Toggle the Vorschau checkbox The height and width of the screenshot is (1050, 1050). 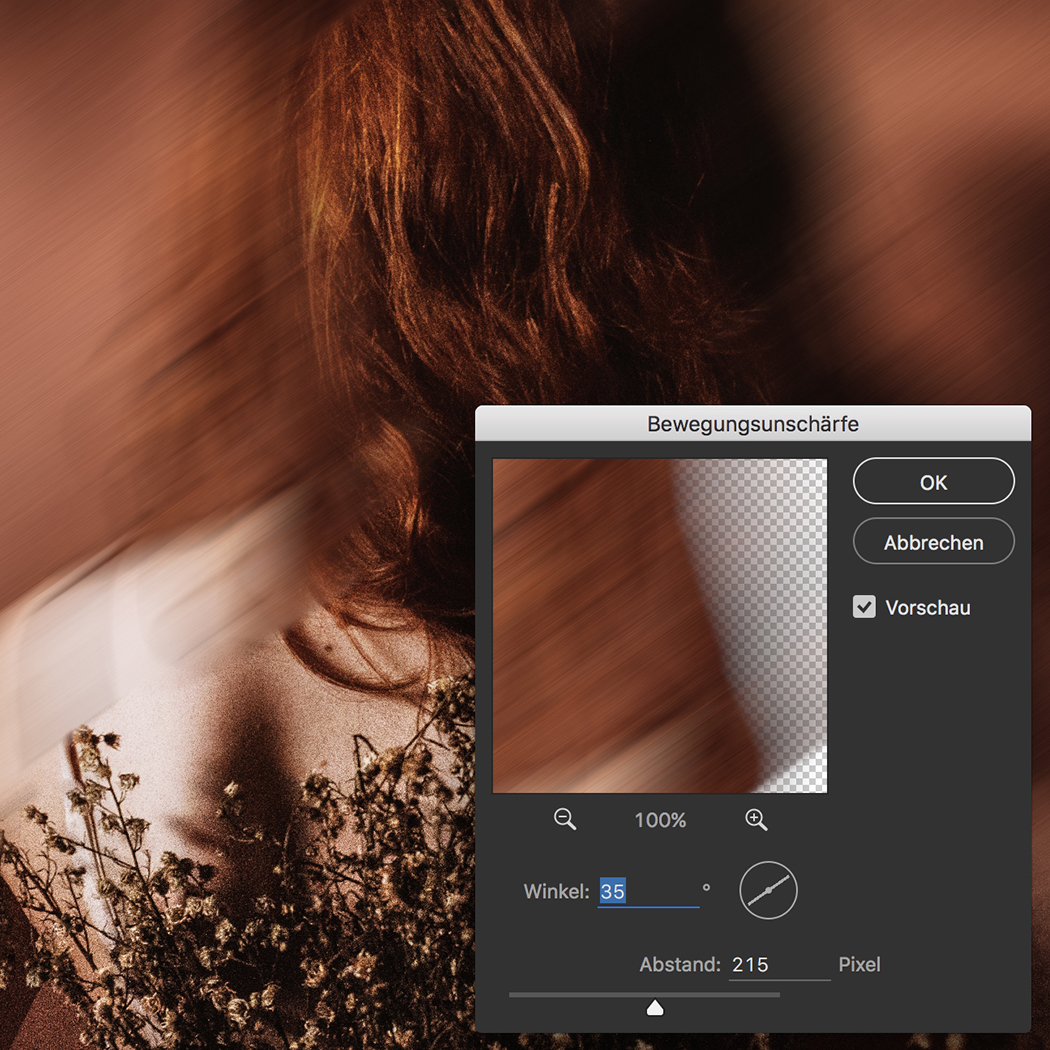point(864,607)
